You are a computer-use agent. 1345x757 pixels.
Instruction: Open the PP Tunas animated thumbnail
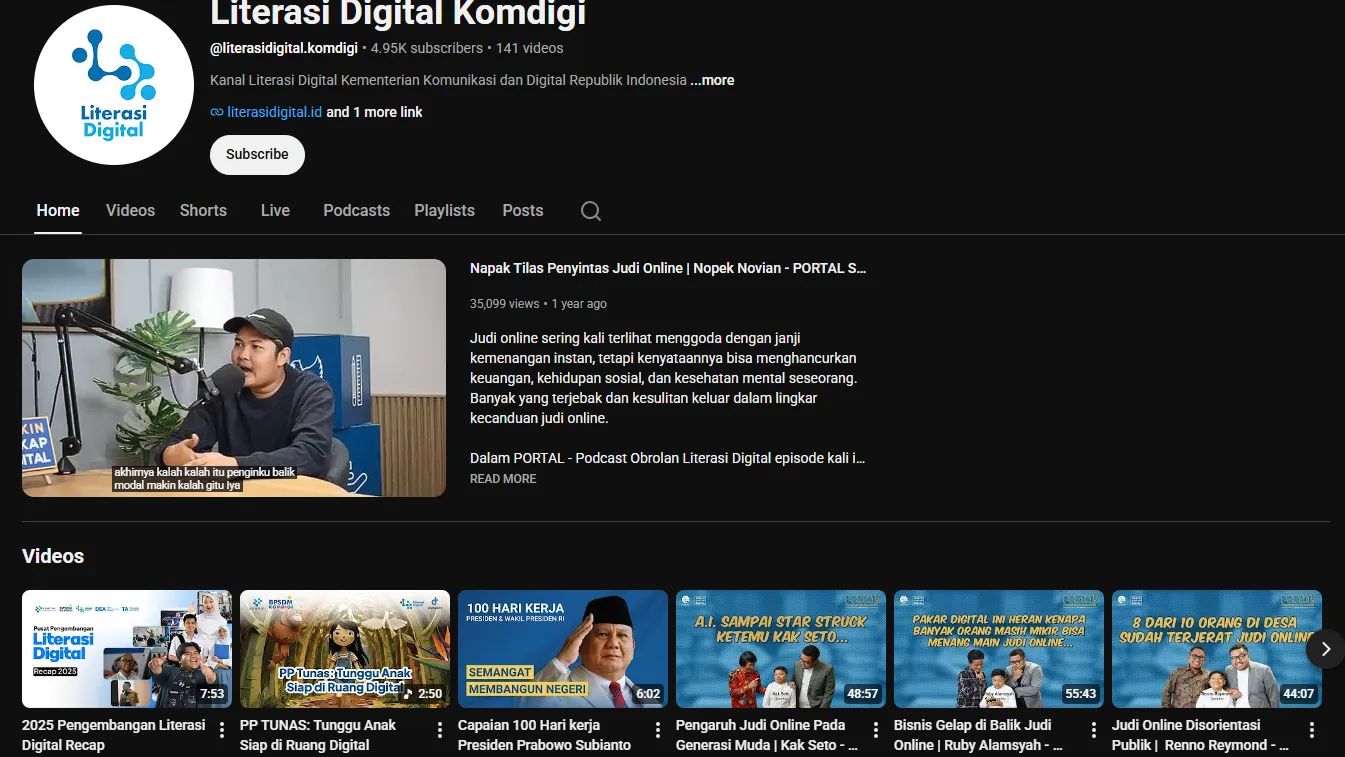pos(345,649)
